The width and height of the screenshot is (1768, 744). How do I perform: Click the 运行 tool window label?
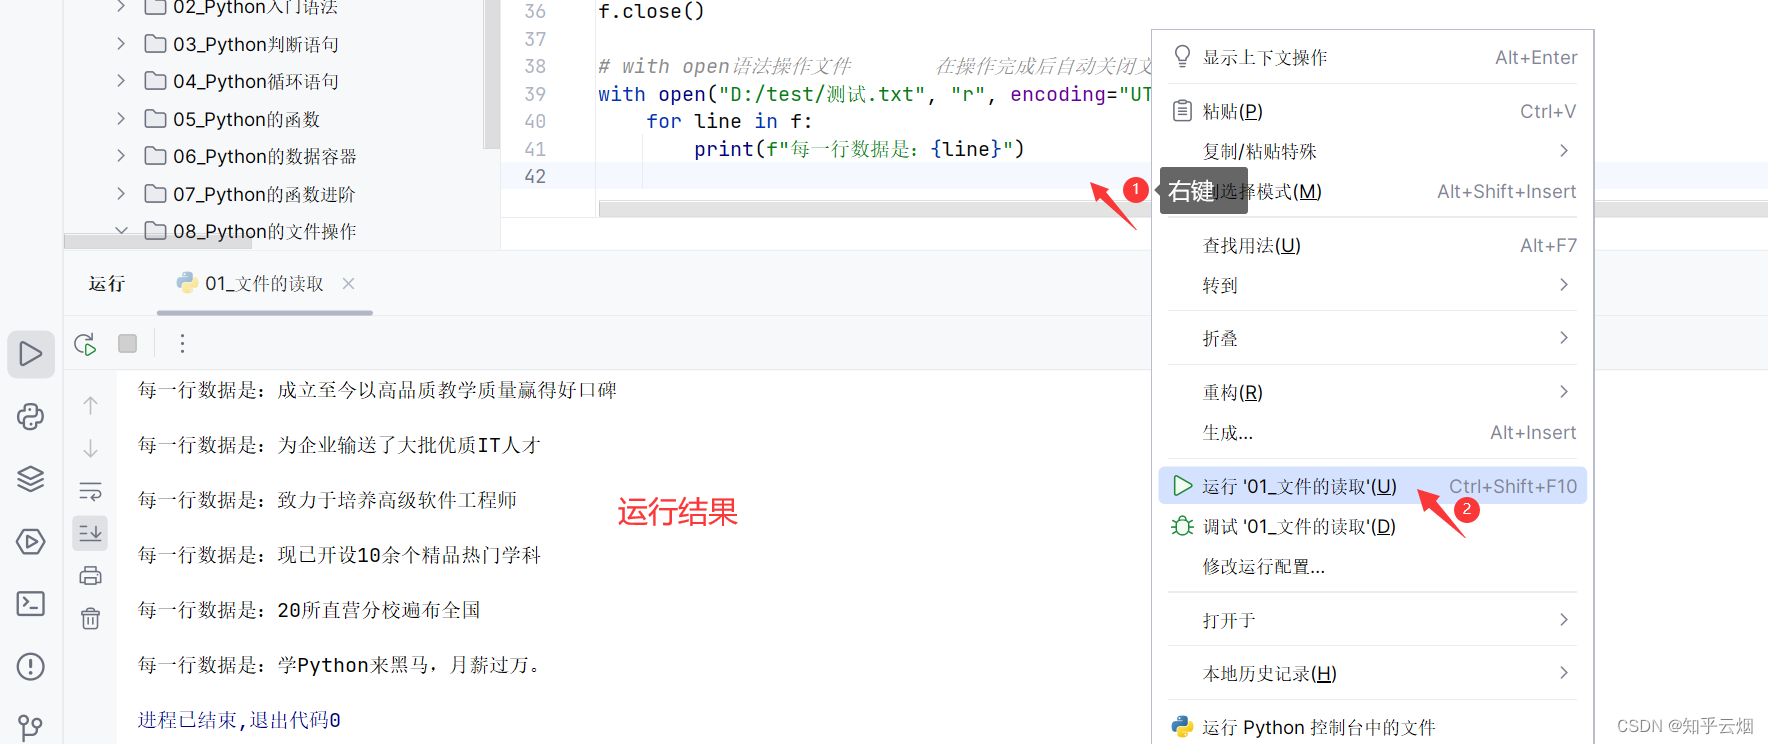click(107, 284)
